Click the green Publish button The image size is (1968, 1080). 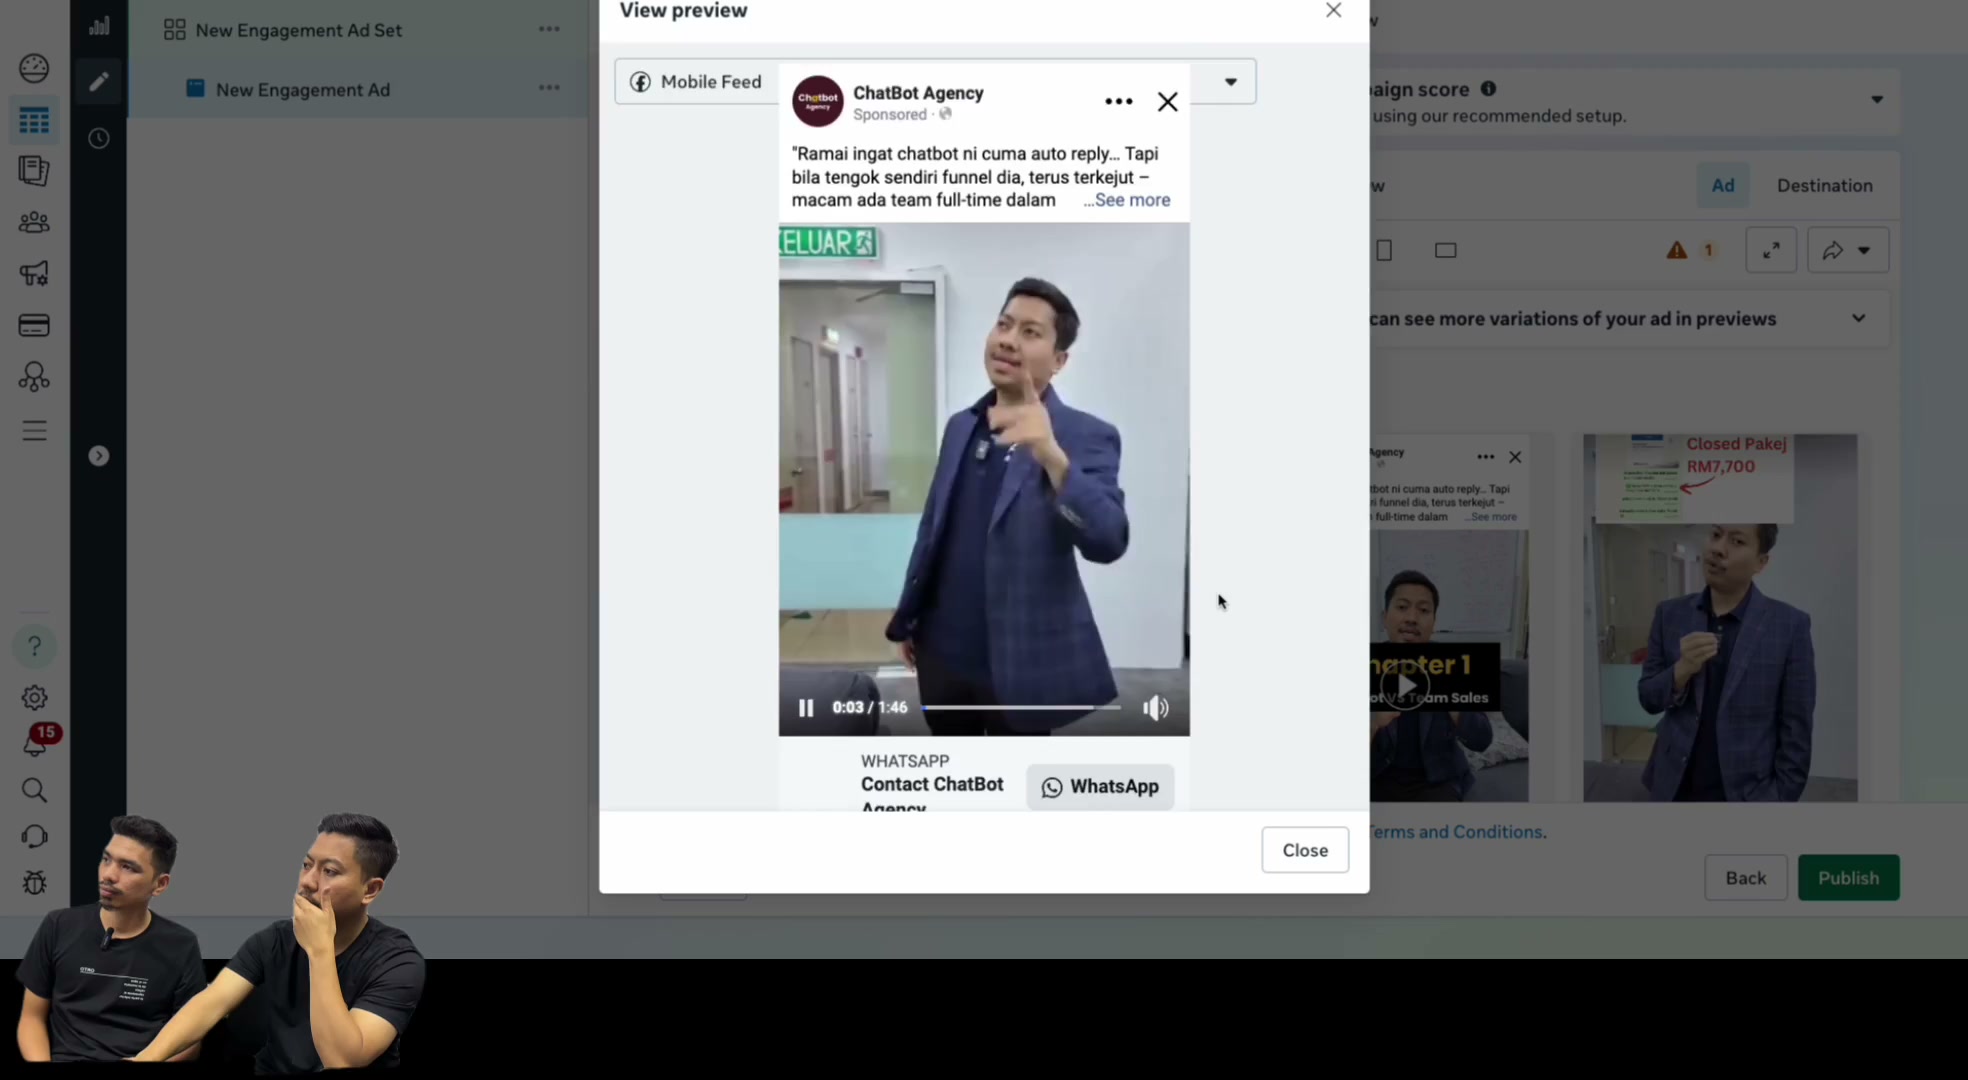(x=1848, y=878)
